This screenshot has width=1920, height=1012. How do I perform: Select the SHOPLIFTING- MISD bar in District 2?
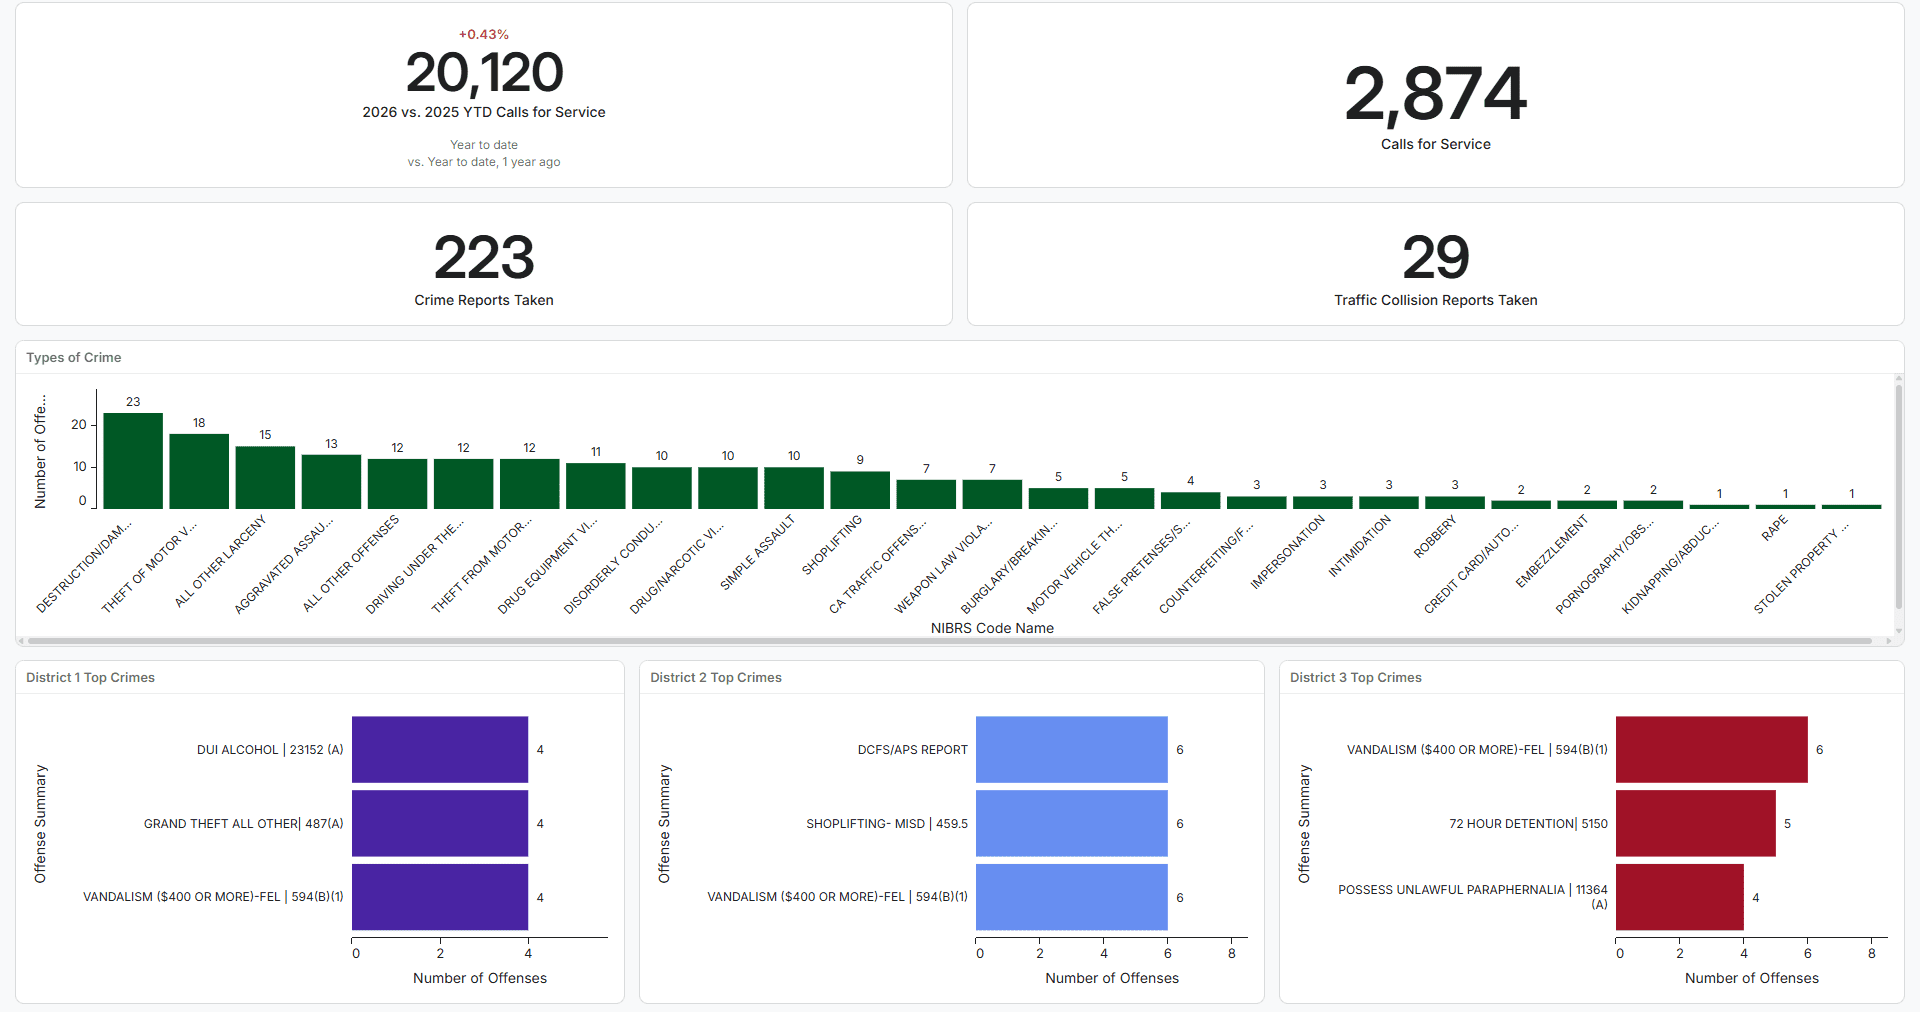click(x=1071, y=823)
